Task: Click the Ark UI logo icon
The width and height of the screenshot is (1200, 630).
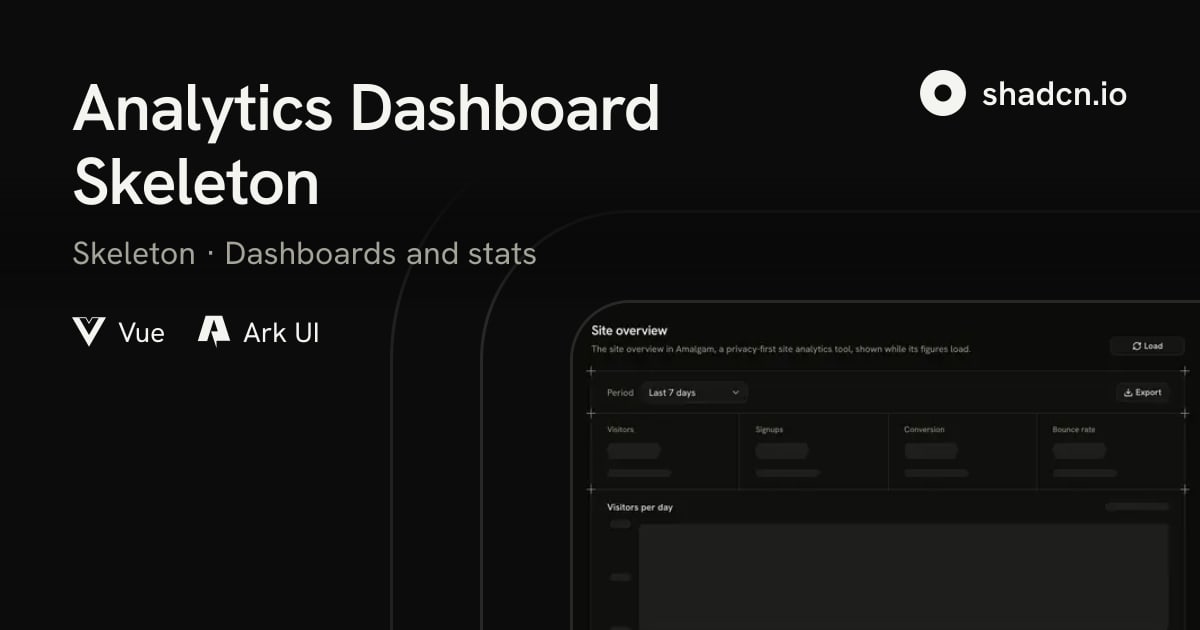Action: point(214,332)
